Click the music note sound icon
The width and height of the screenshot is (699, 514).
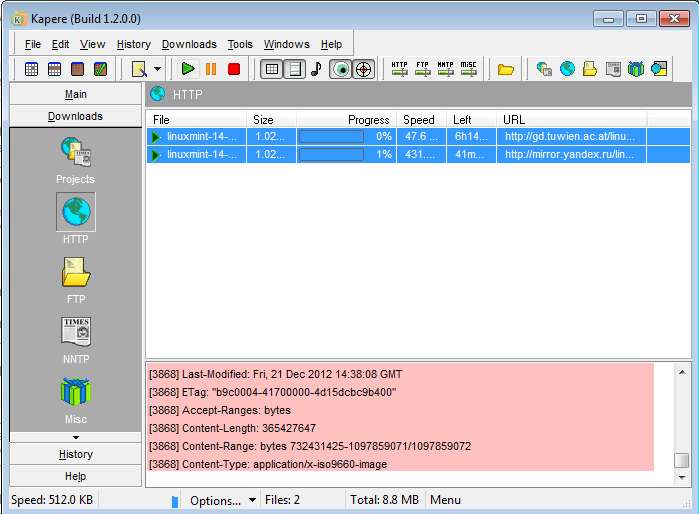317,69
